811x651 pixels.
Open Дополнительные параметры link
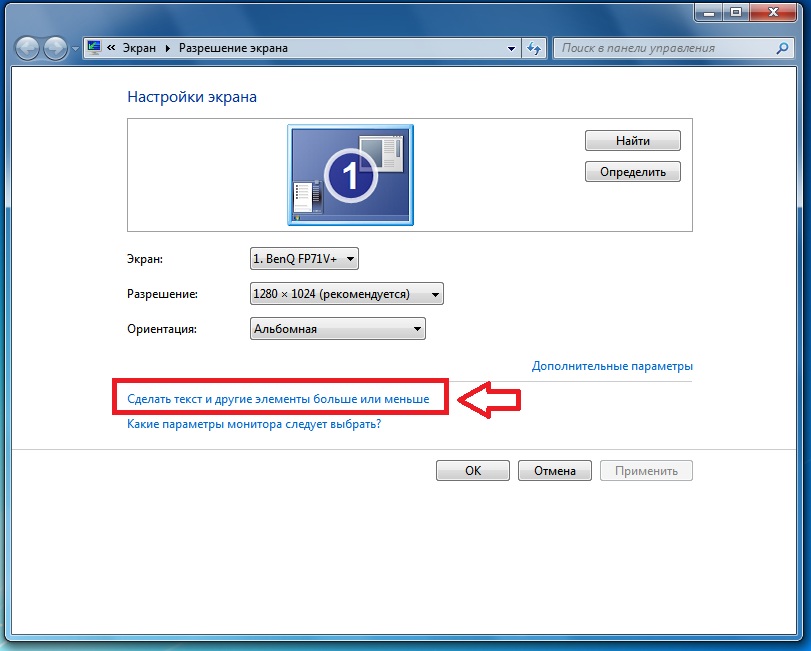(612, 366)
